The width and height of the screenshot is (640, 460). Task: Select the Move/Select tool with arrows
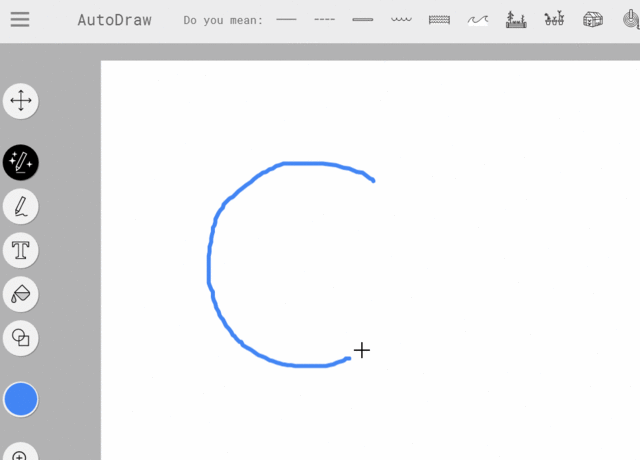click(x=21, y=101)
